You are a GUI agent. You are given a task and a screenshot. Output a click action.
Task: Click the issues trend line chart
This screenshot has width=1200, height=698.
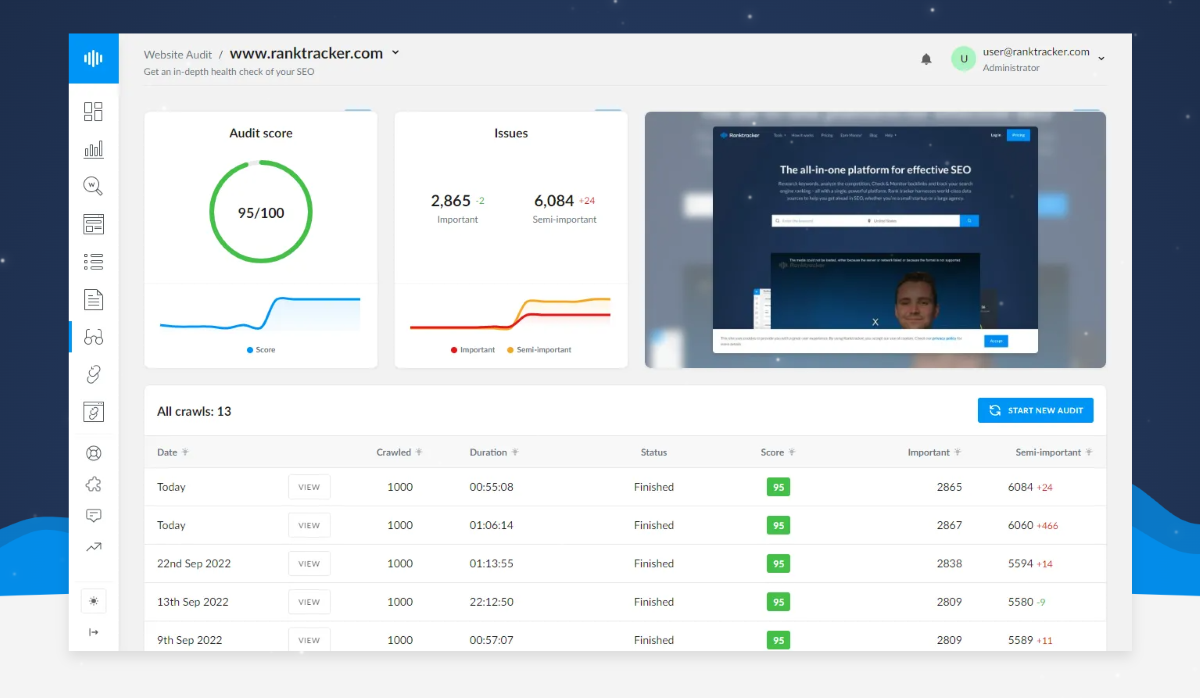[510, 313]
